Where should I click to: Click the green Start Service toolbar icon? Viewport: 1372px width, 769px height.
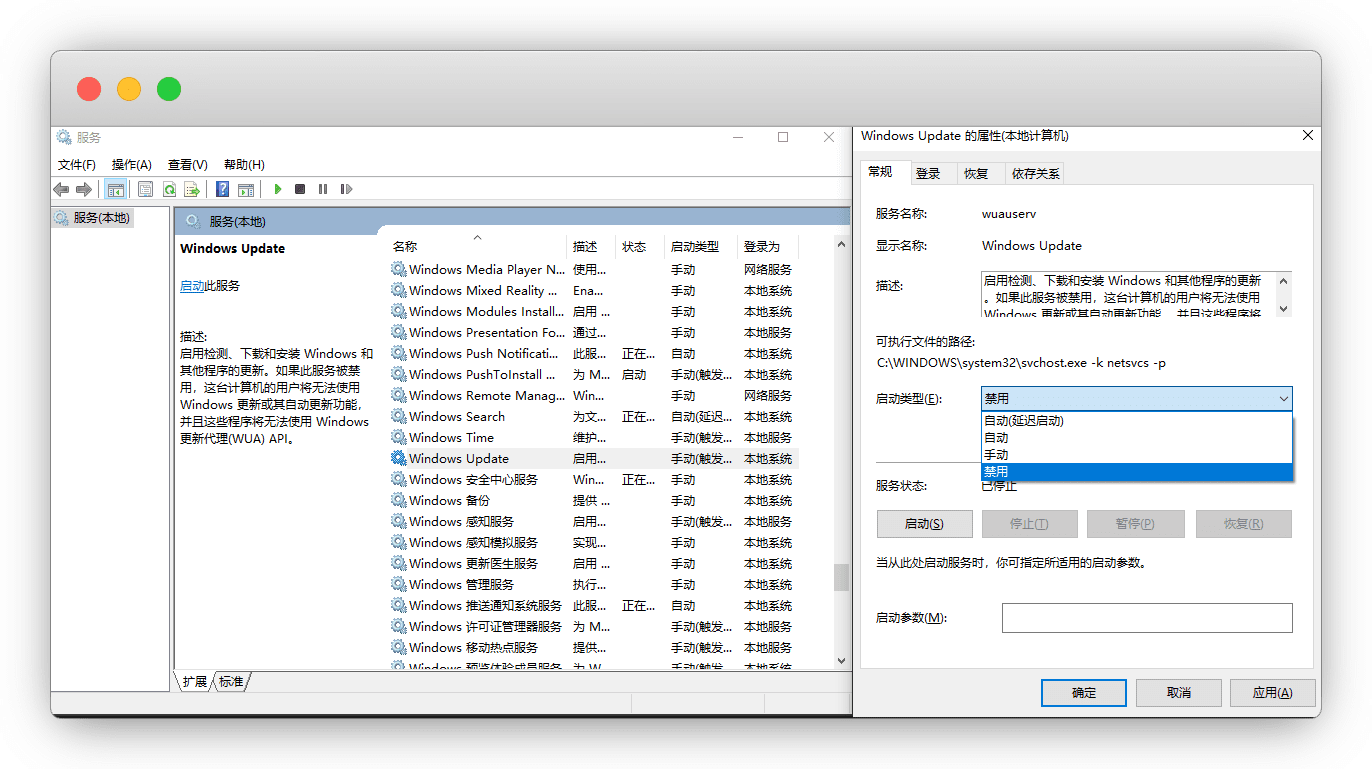pos(278,189)
